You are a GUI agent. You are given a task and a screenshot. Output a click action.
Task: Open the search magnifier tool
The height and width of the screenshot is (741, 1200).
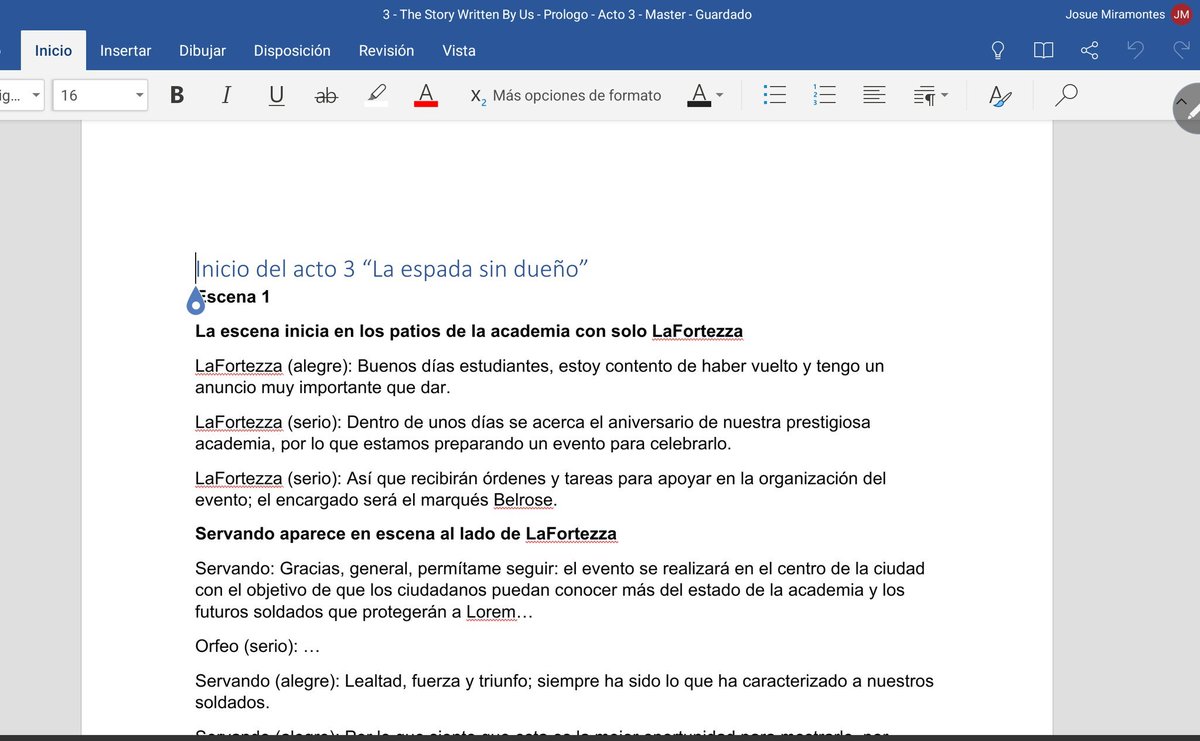(x=1066, y=95)
